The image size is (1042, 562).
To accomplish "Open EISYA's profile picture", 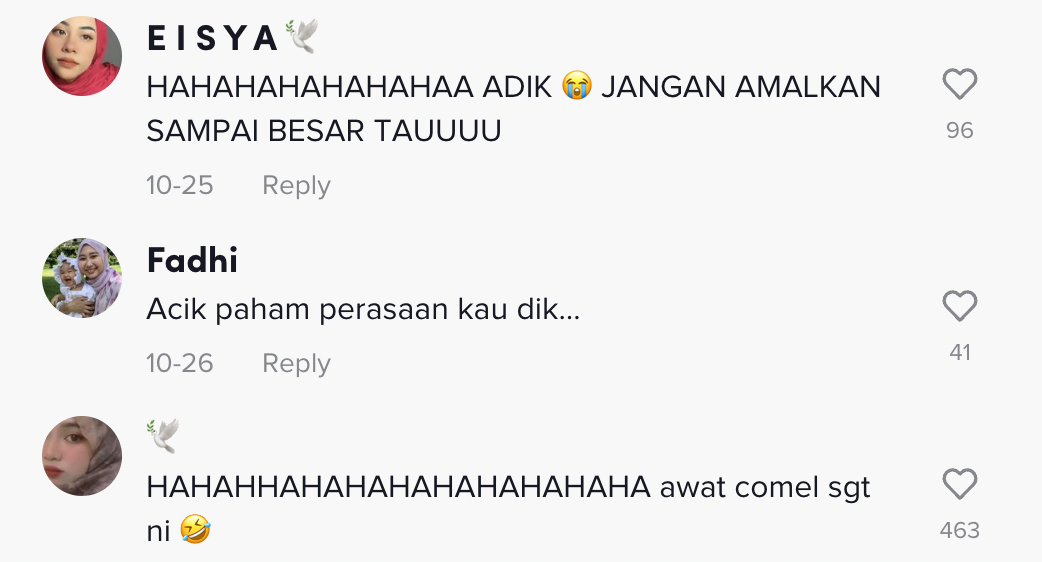I will (x=82, y=56).
